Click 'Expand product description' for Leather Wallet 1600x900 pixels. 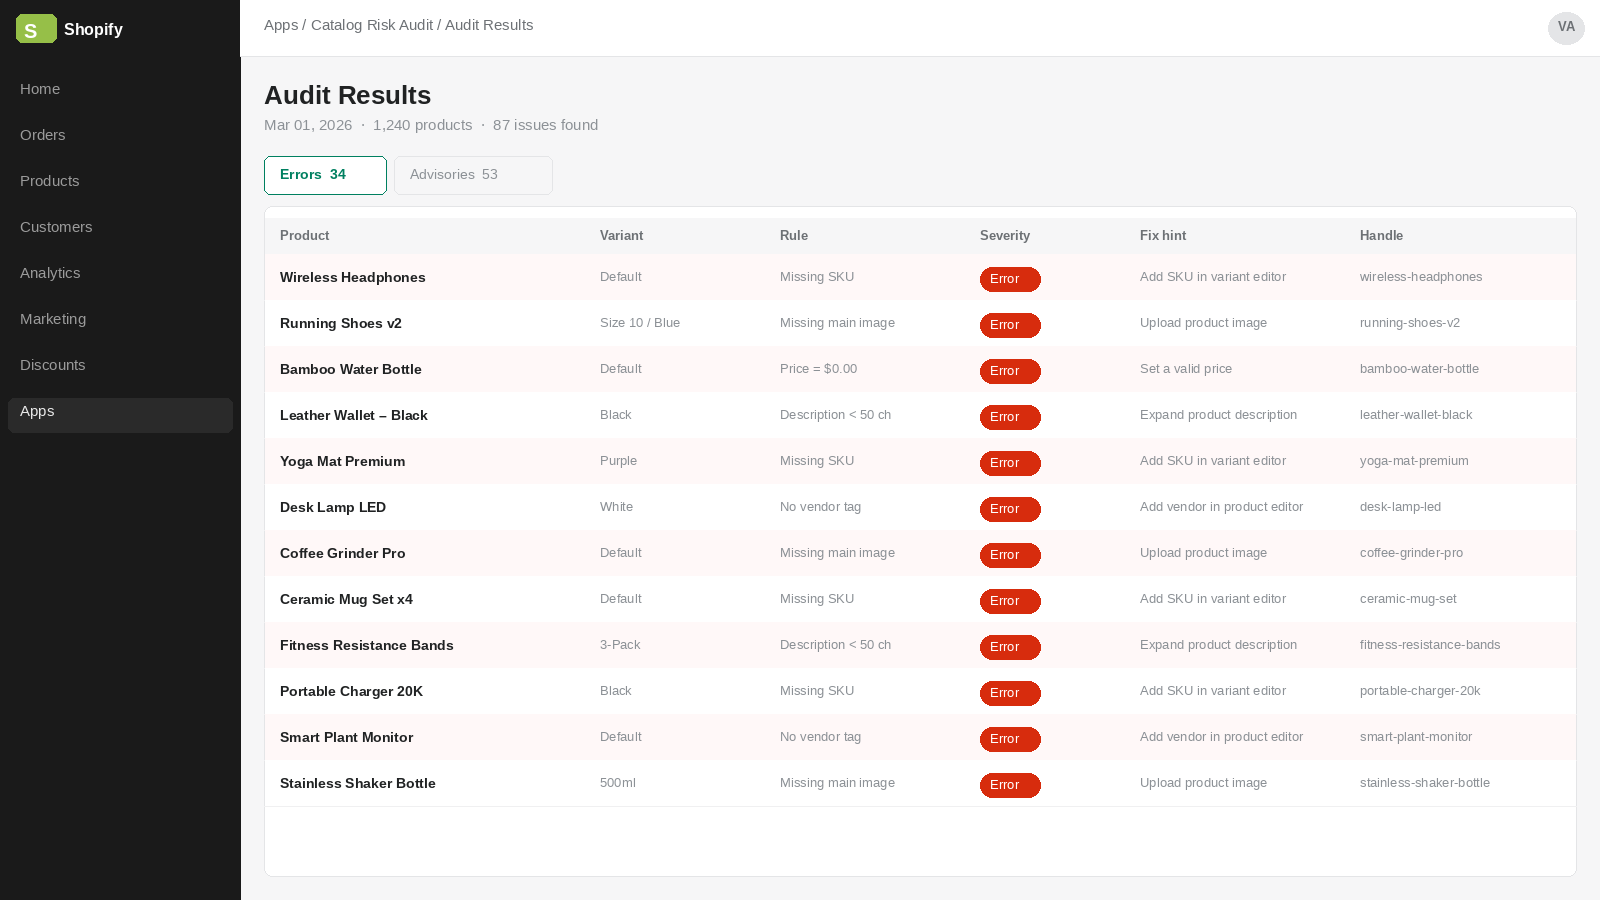point(1218,415)
